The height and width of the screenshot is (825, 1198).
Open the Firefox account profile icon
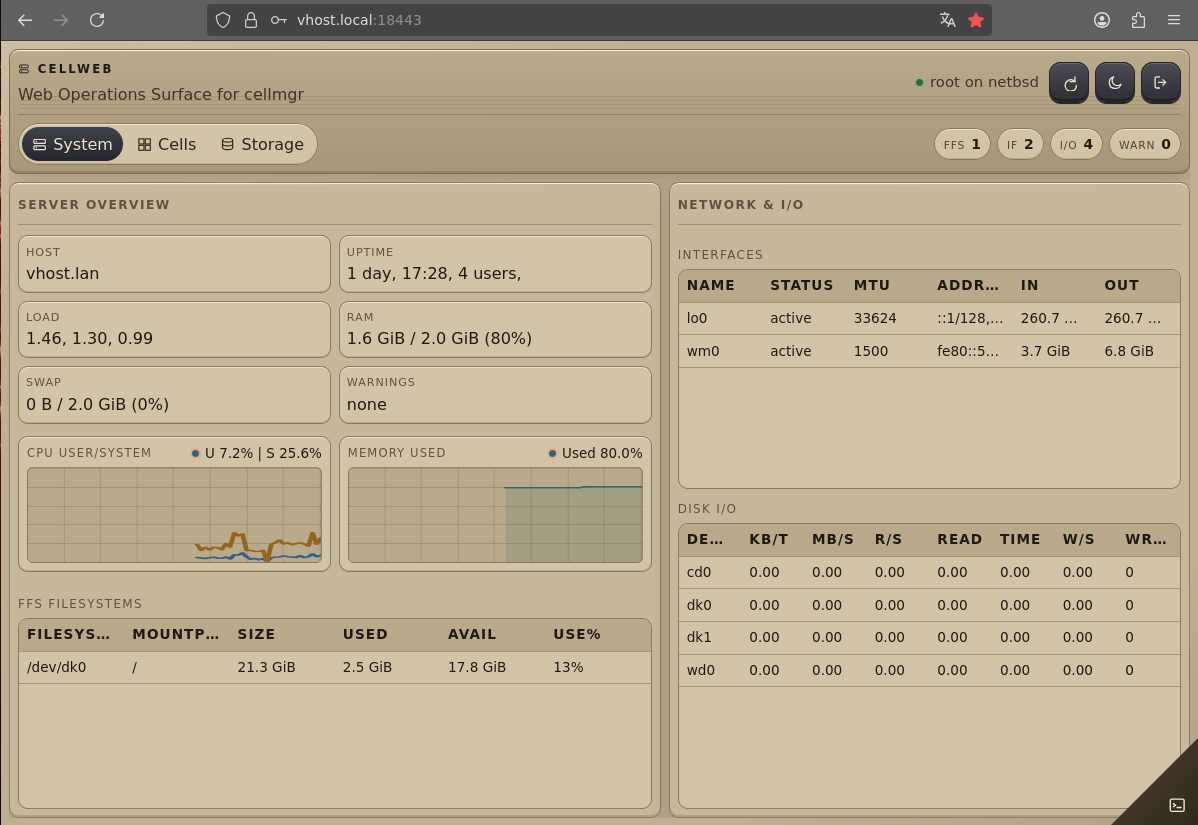click(1102, 20)
